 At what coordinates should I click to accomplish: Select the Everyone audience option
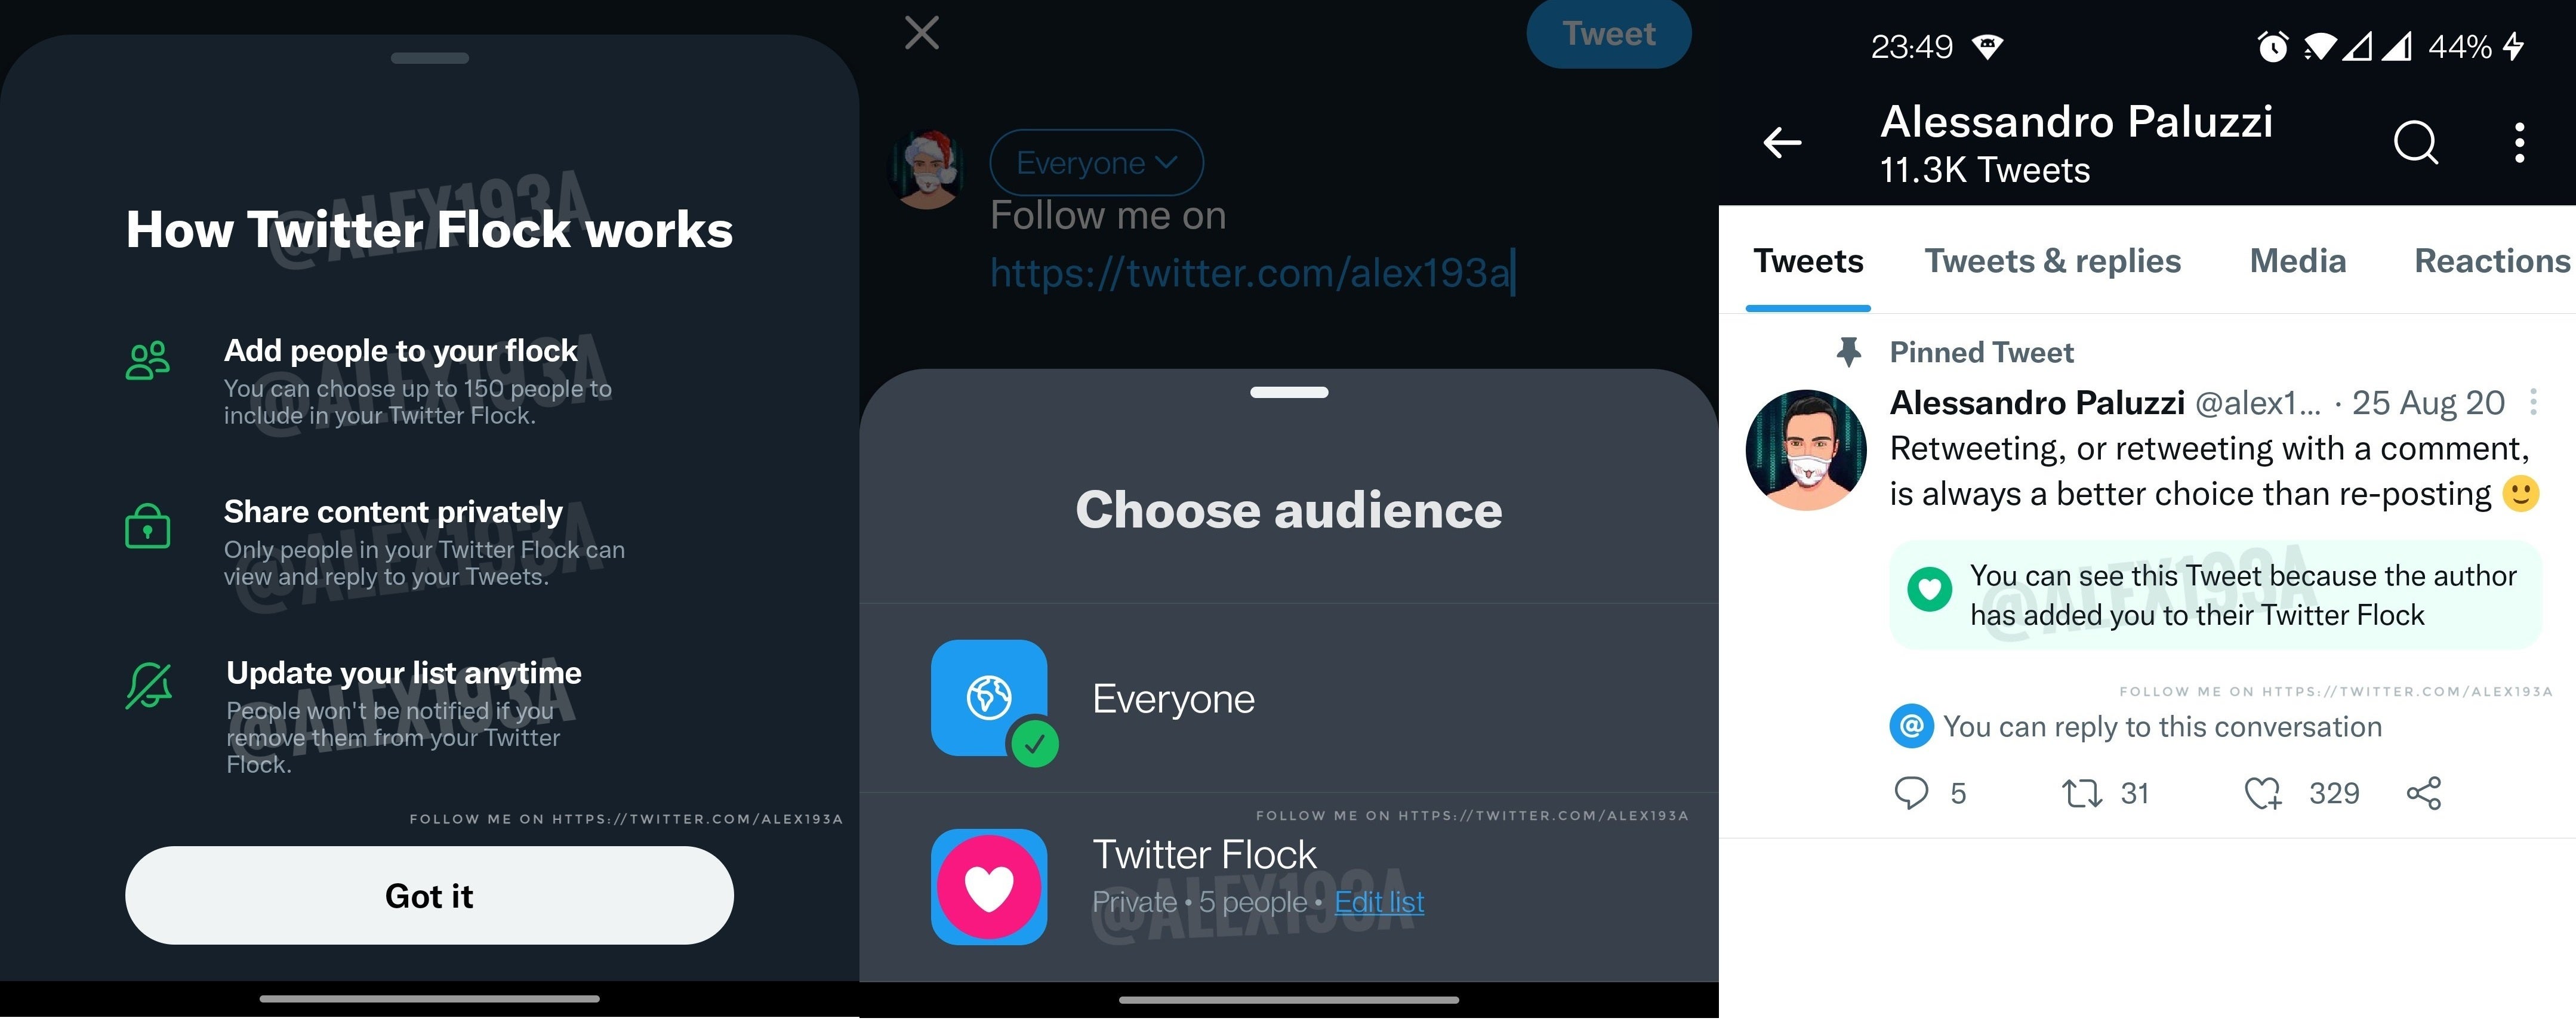point(1288,697)
